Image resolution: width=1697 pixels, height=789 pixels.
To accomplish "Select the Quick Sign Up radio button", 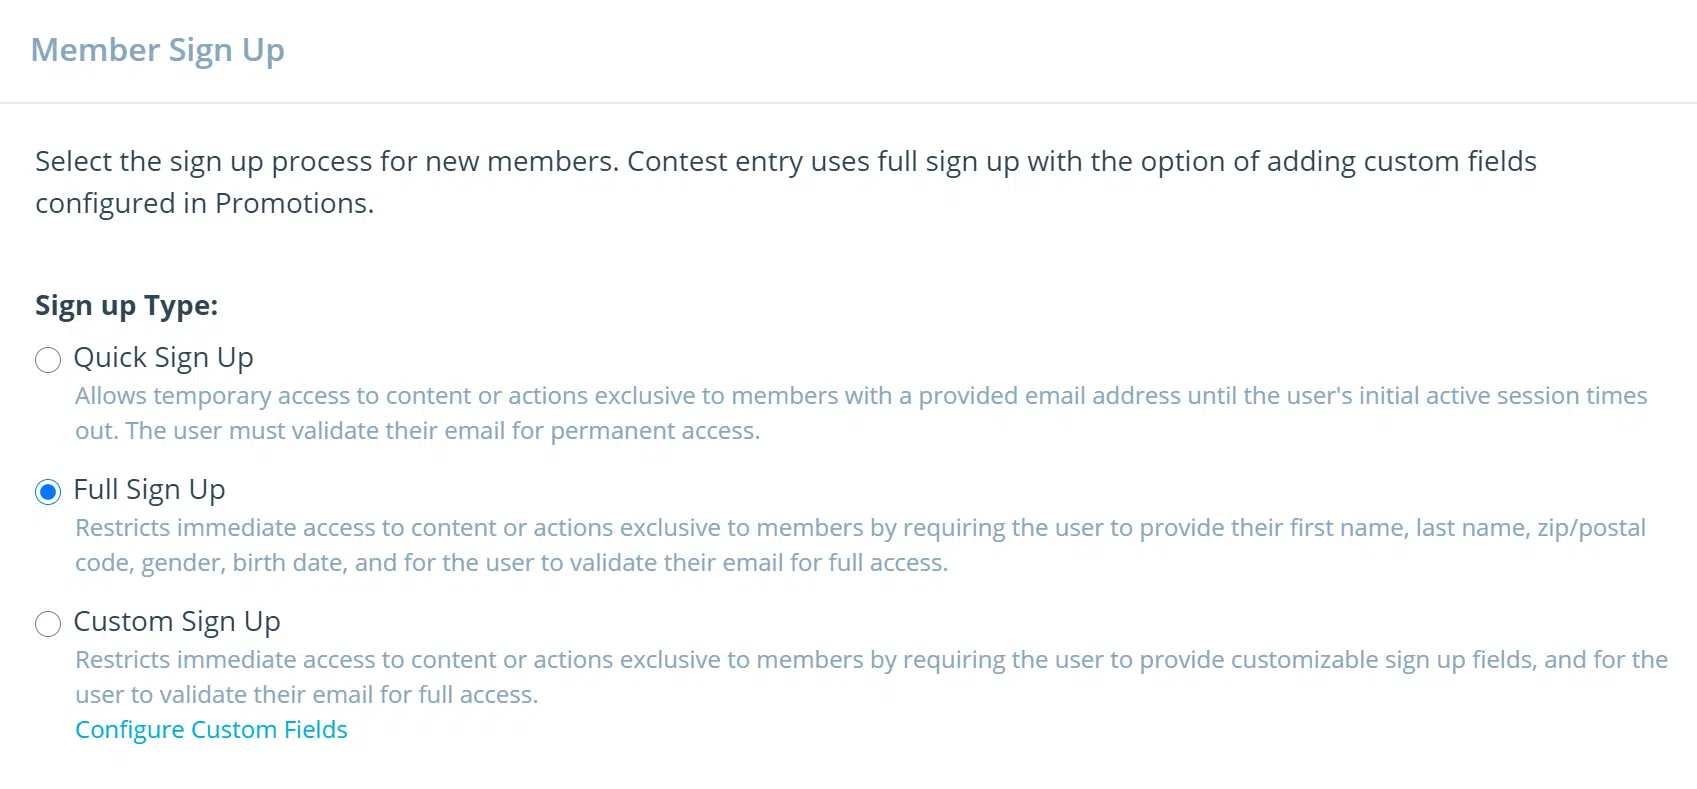I will tap(48, 360).
